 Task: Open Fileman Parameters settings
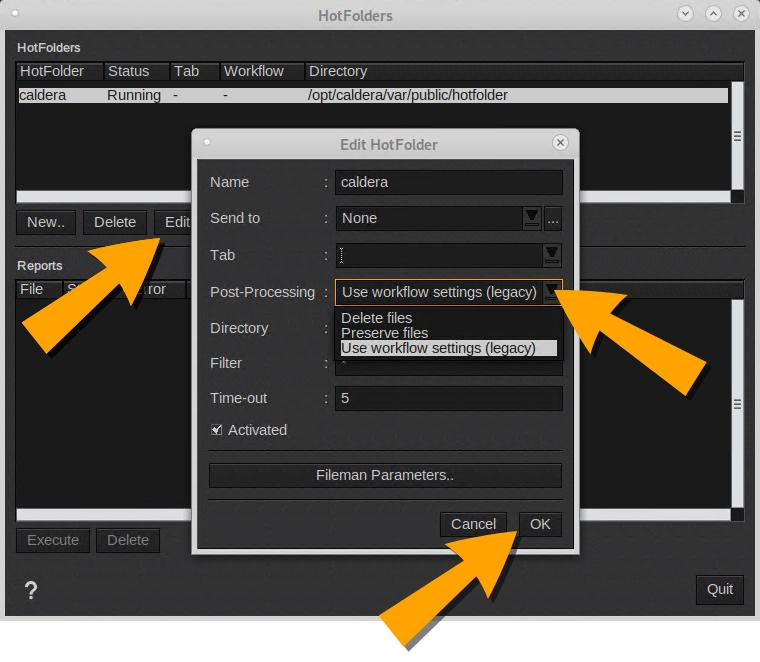point(385,475)
